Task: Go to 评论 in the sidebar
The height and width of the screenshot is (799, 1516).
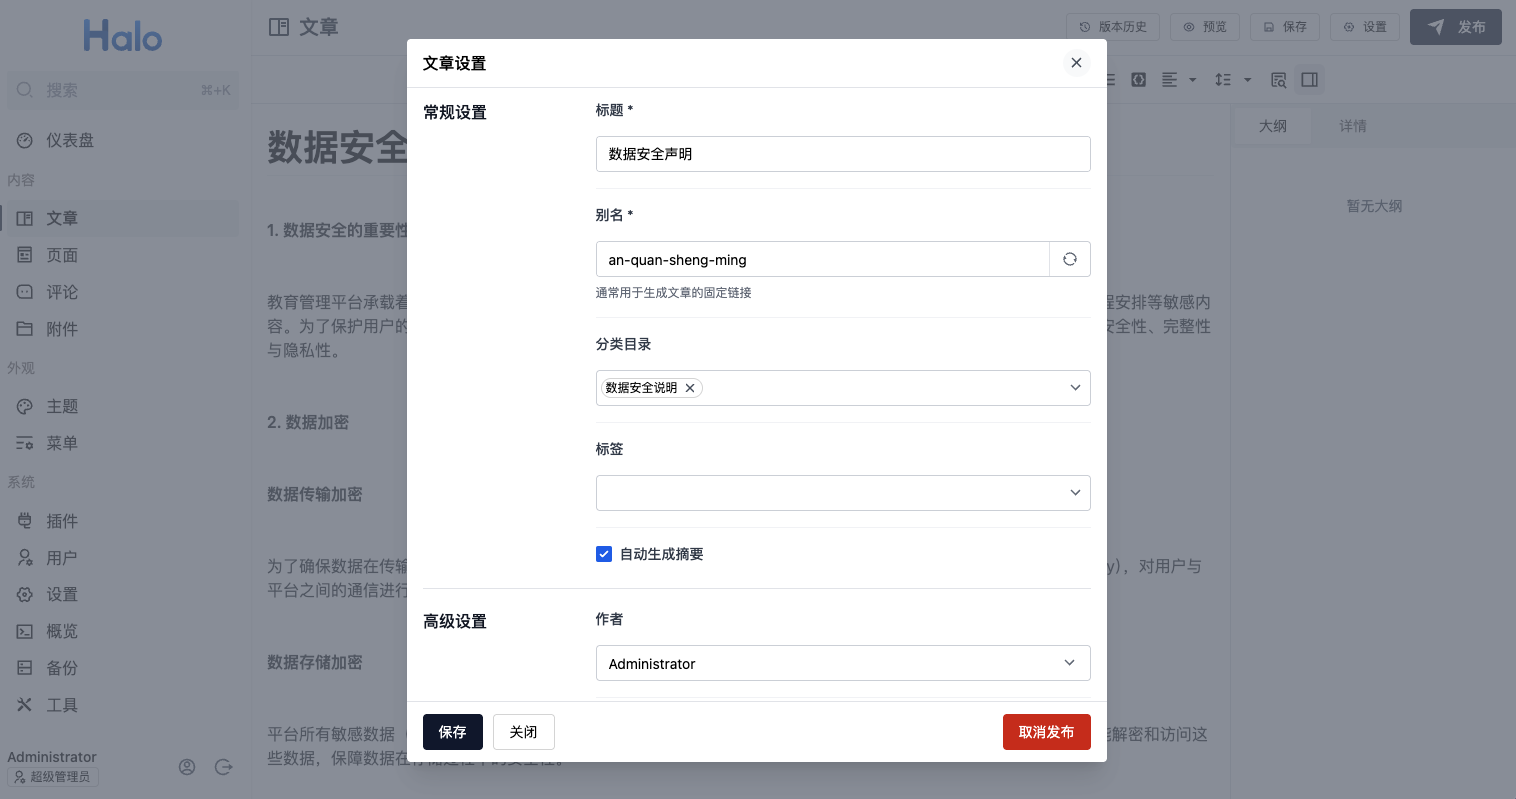Action: pos(62,292)
